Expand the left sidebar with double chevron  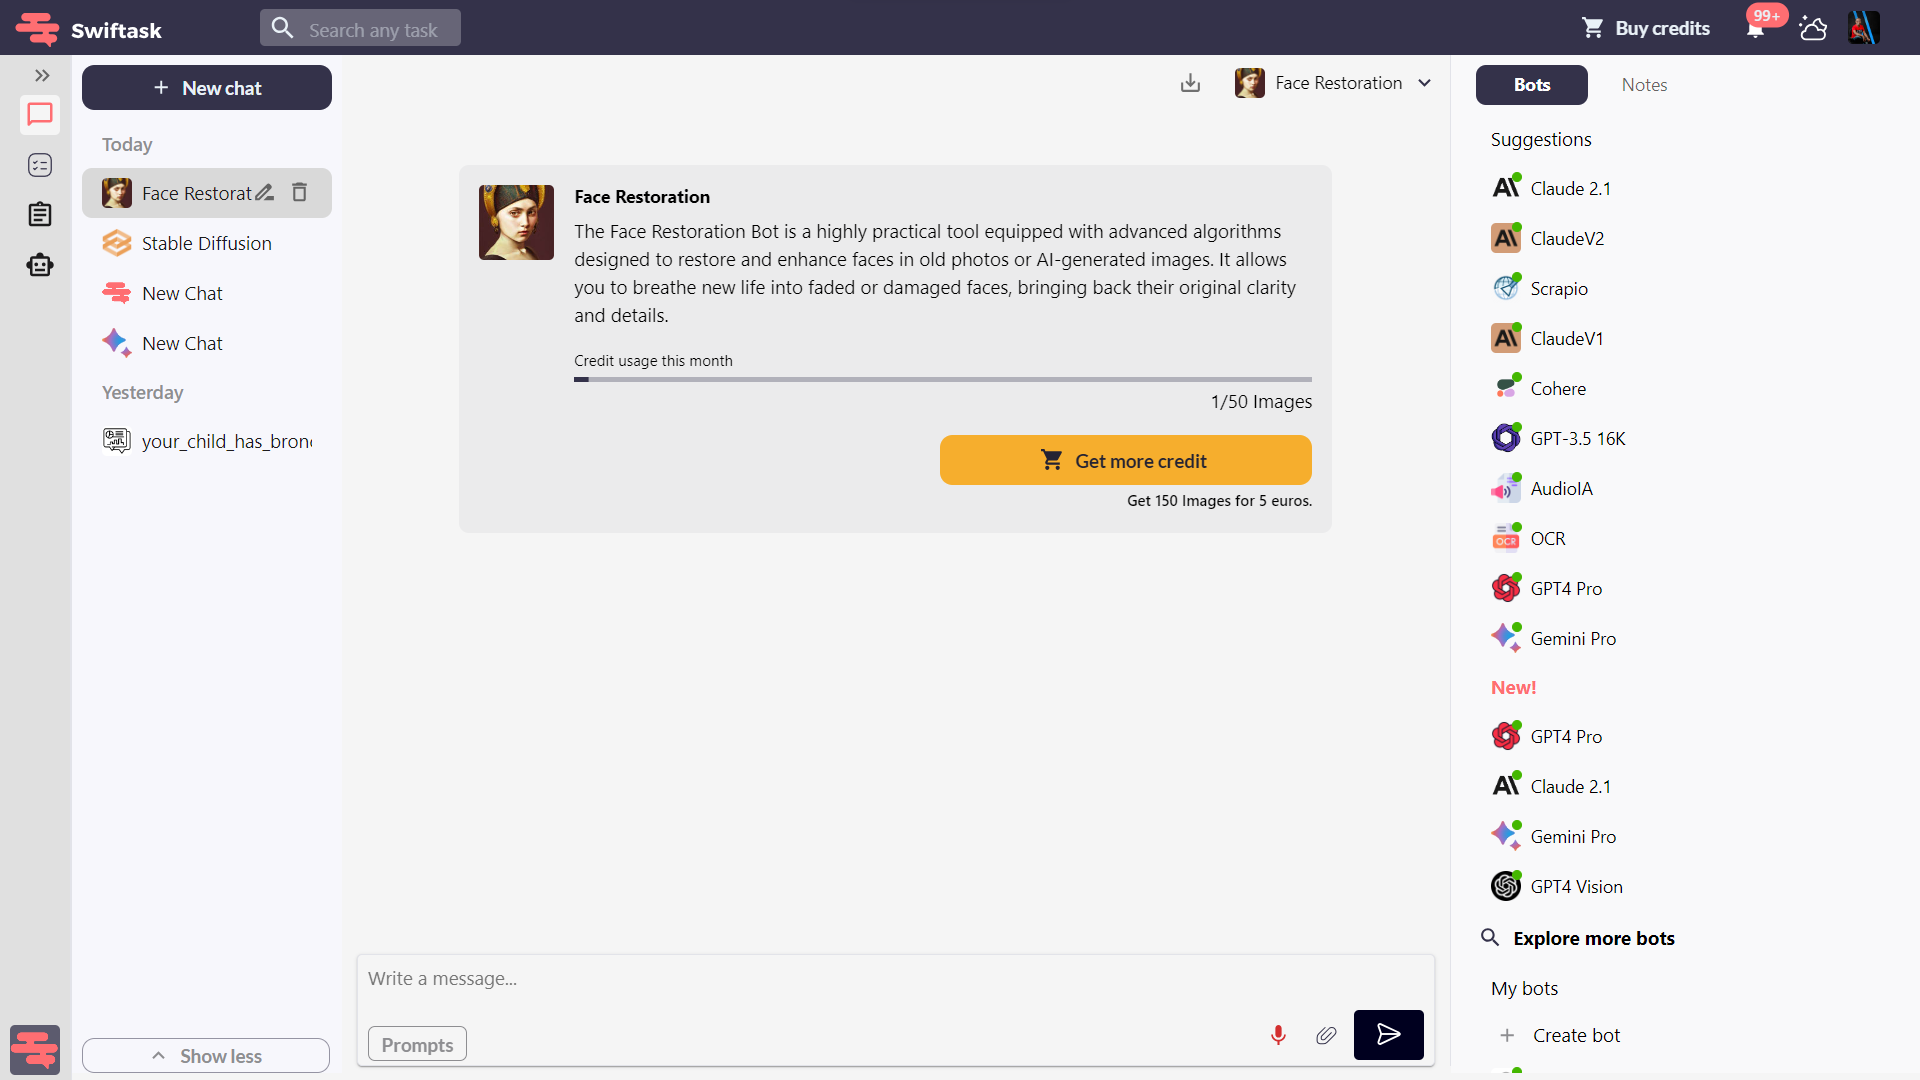click(42, 75)
